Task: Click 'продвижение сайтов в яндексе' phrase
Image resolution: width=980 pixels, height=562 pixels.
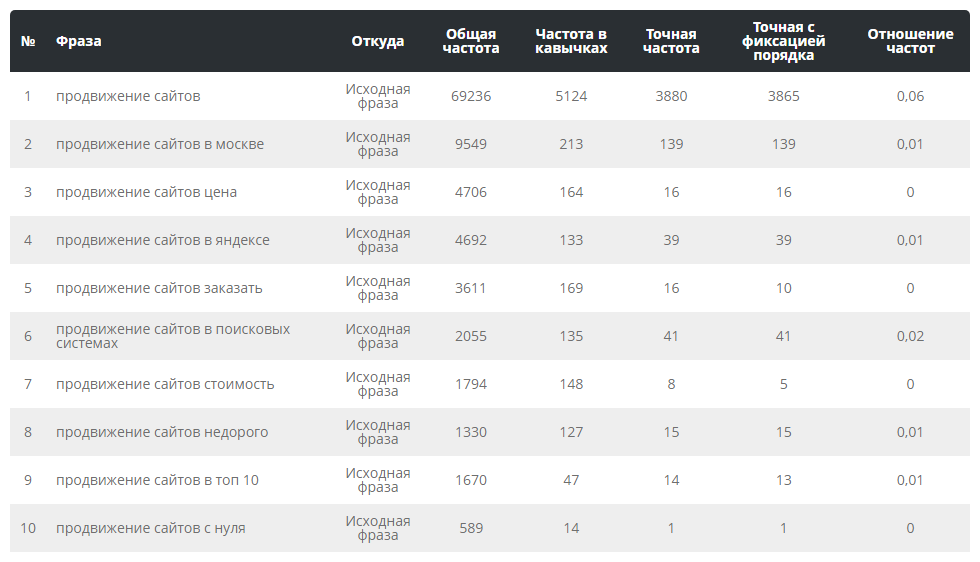Action: 162,240
